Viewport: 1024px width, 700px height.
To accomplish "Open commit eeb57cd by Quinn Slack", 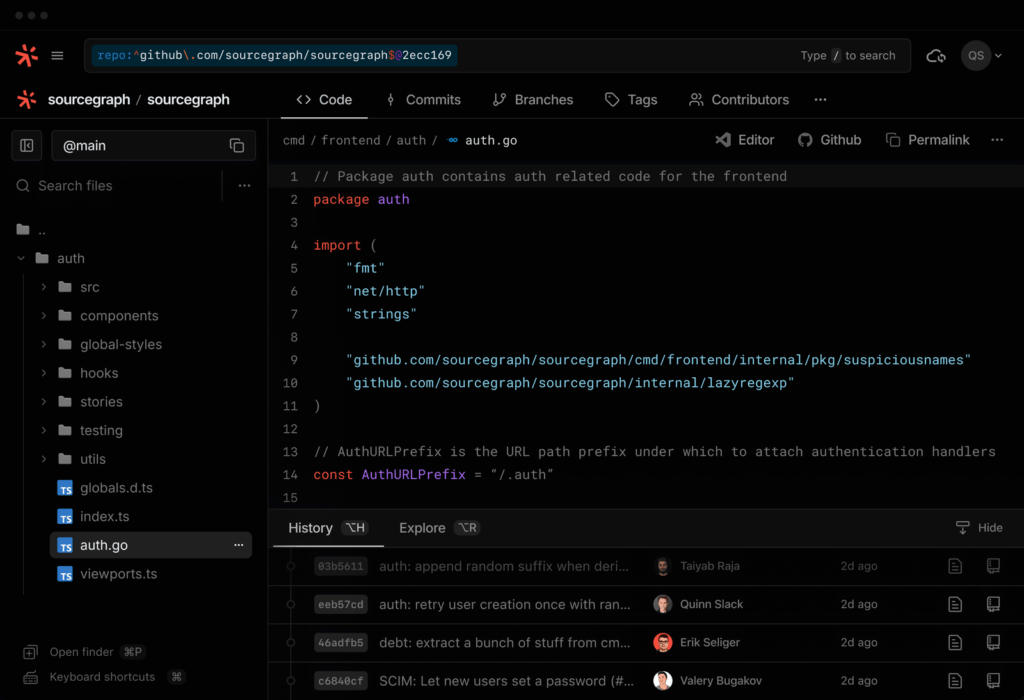I will pos(341,604).
